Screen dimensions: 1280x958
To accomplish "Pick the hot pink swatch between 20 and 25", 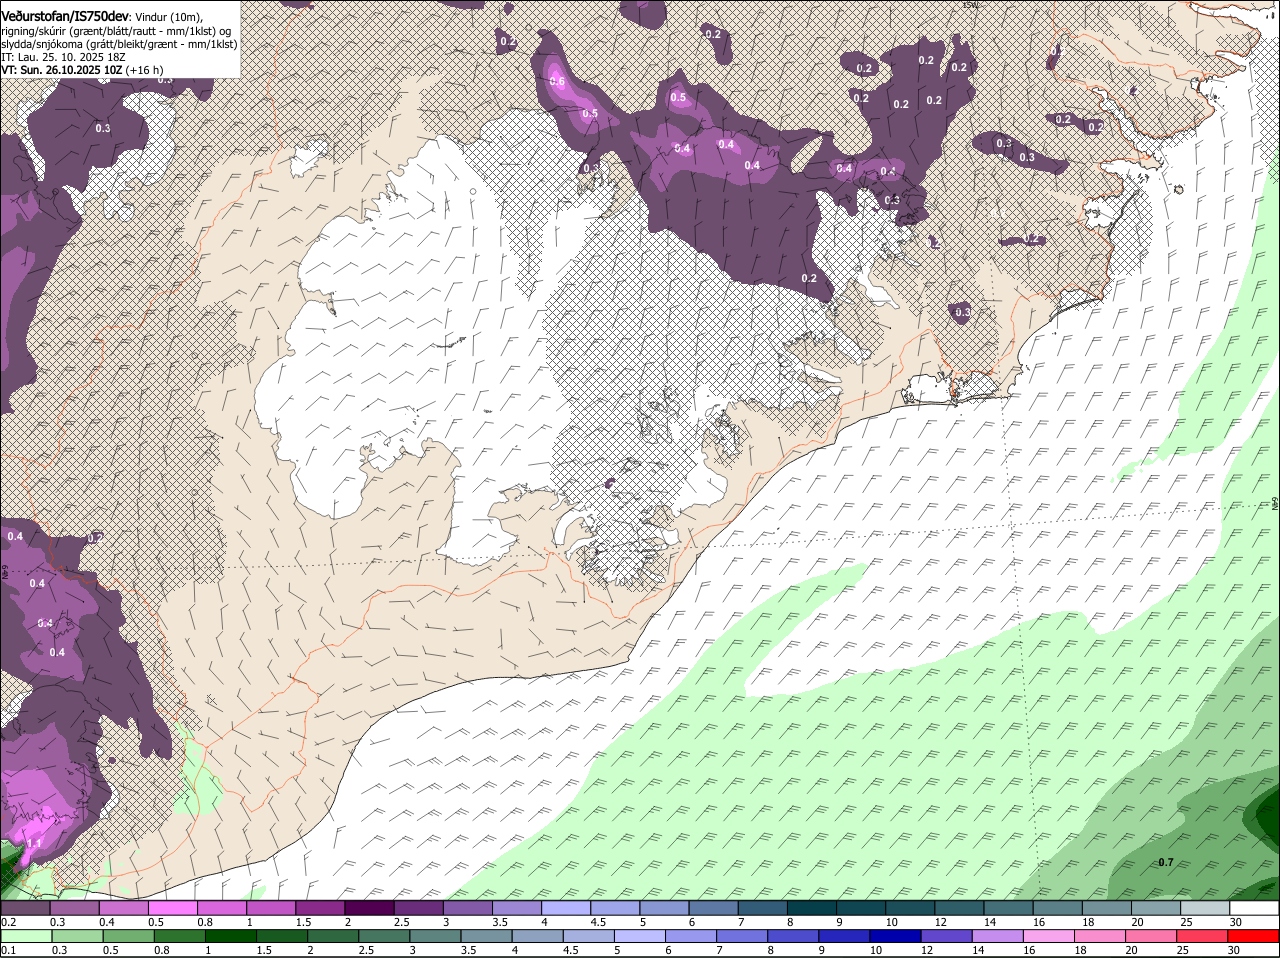I will point(1152,936).
